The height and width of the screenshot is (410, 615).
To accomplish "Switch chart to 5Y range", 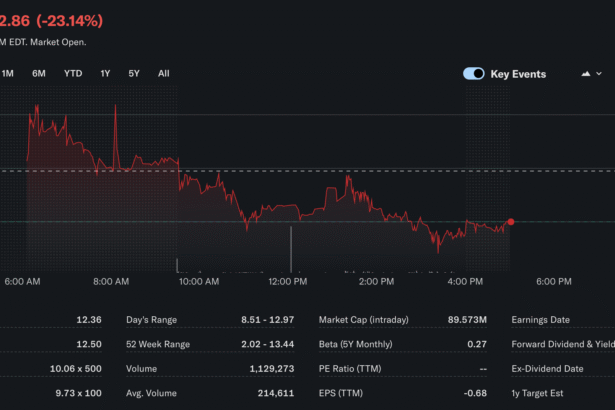I will [x=134, y=73].
